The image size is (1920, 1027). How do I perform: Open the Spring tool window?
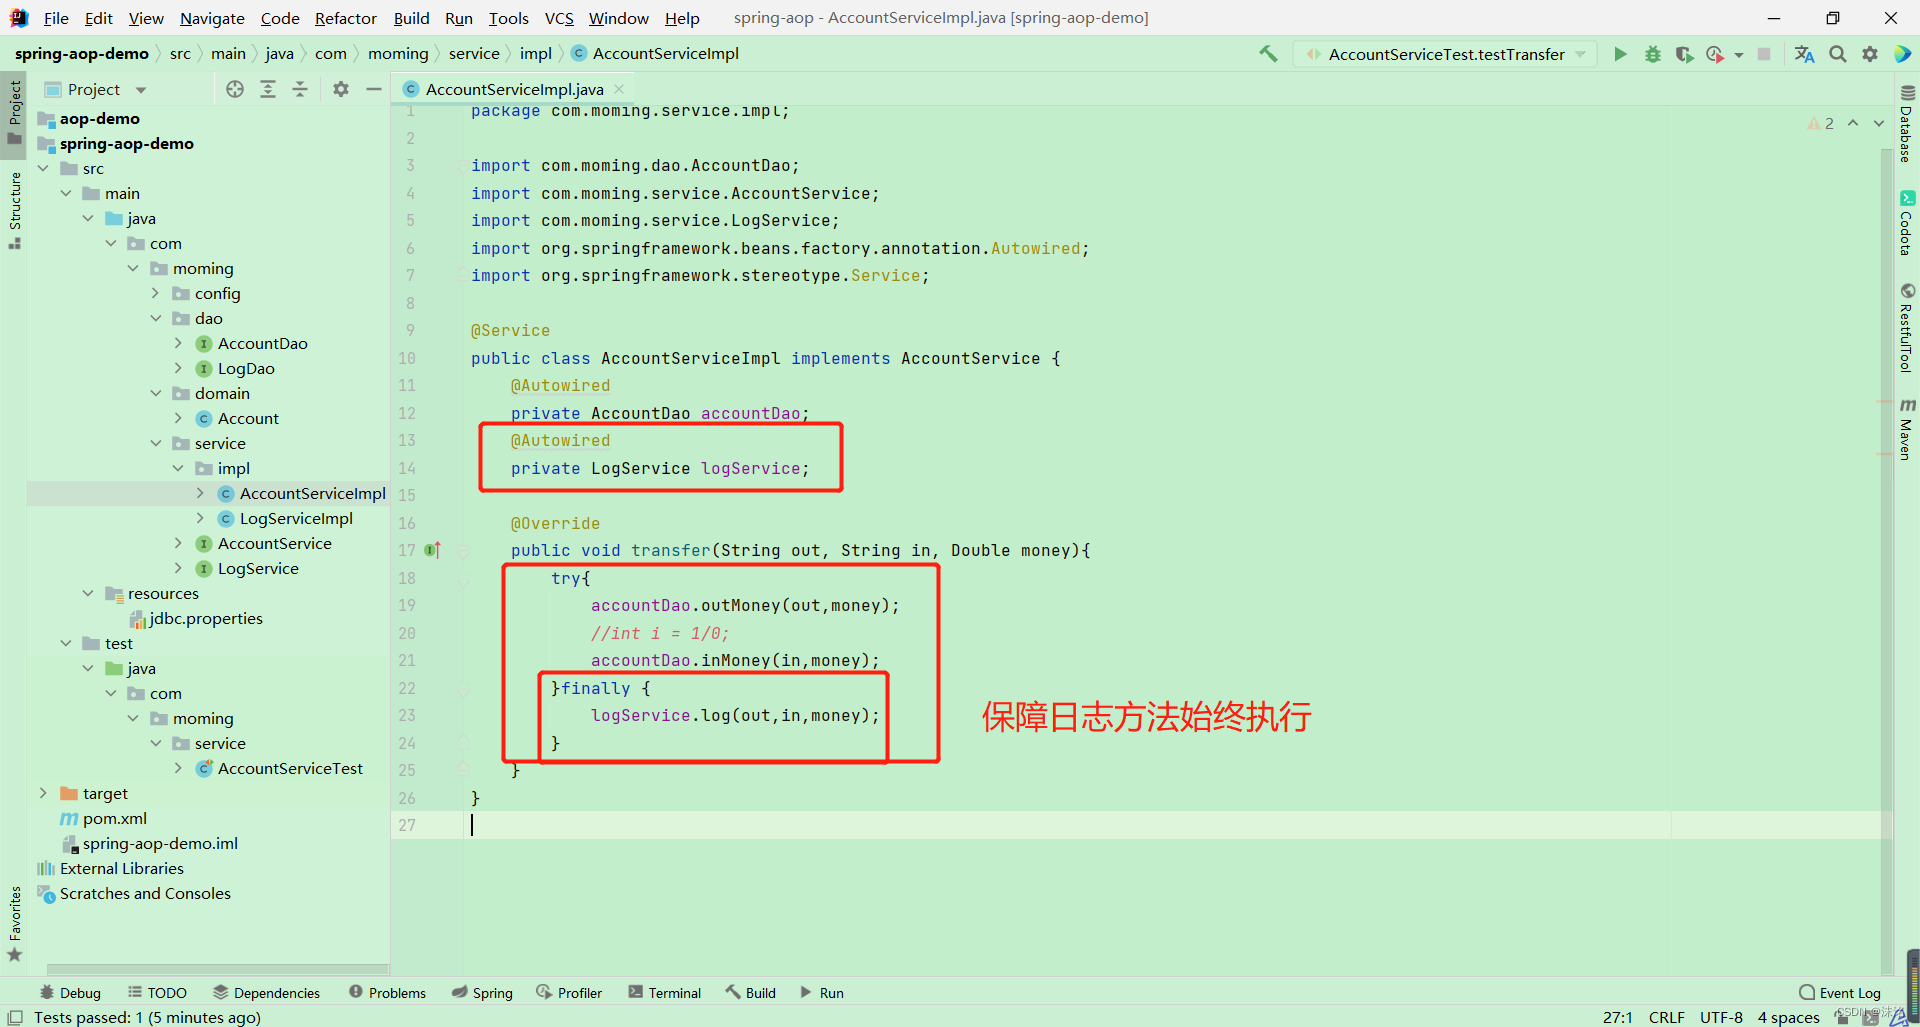click(x=482, y=993)
